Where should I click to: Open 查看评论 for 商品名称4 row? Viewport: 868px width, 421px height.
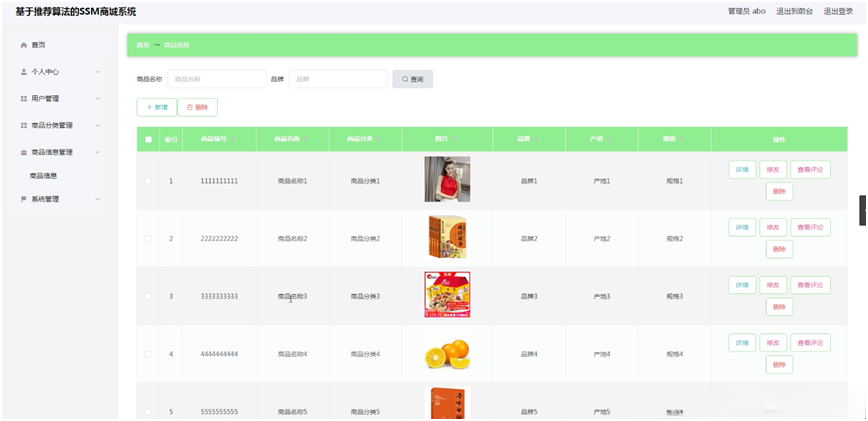[810, 343]
